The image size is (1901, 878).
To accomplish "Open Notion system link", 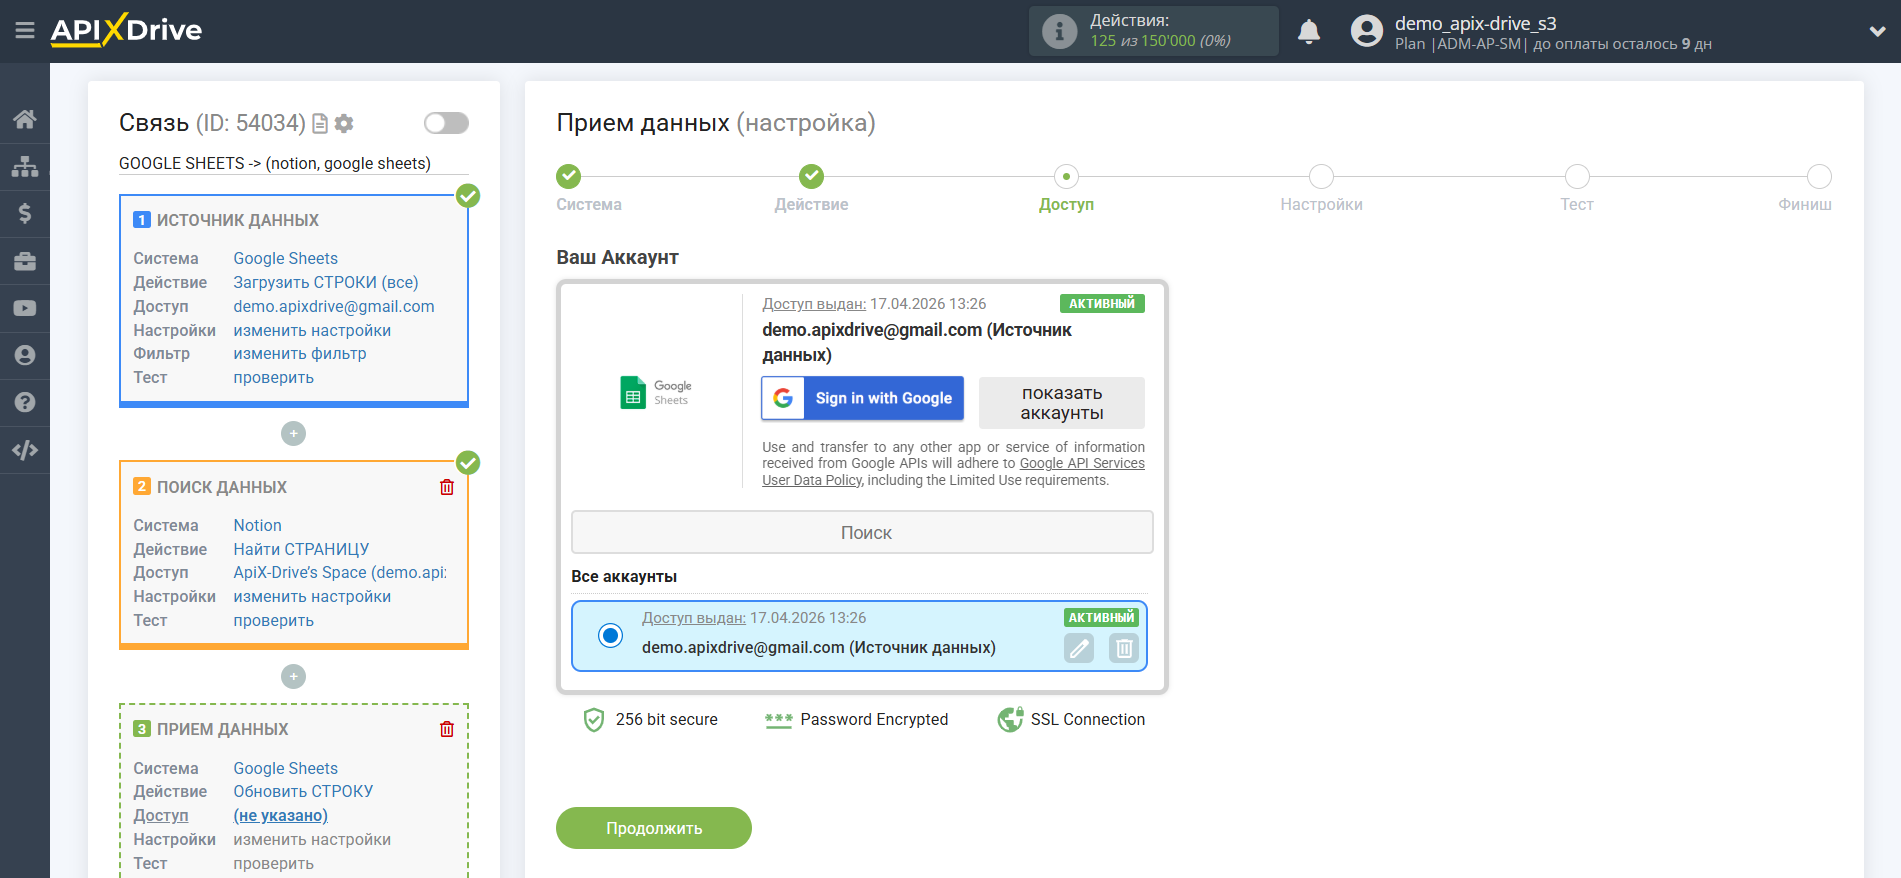I will 258,525.
